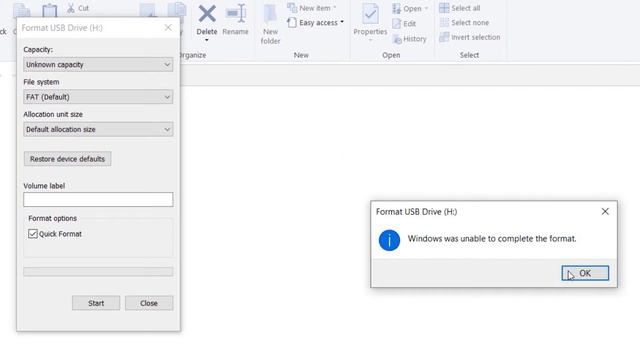Click Restore device defaults button
This screenshot has height=360, width=640.
(x=67, y=159)
